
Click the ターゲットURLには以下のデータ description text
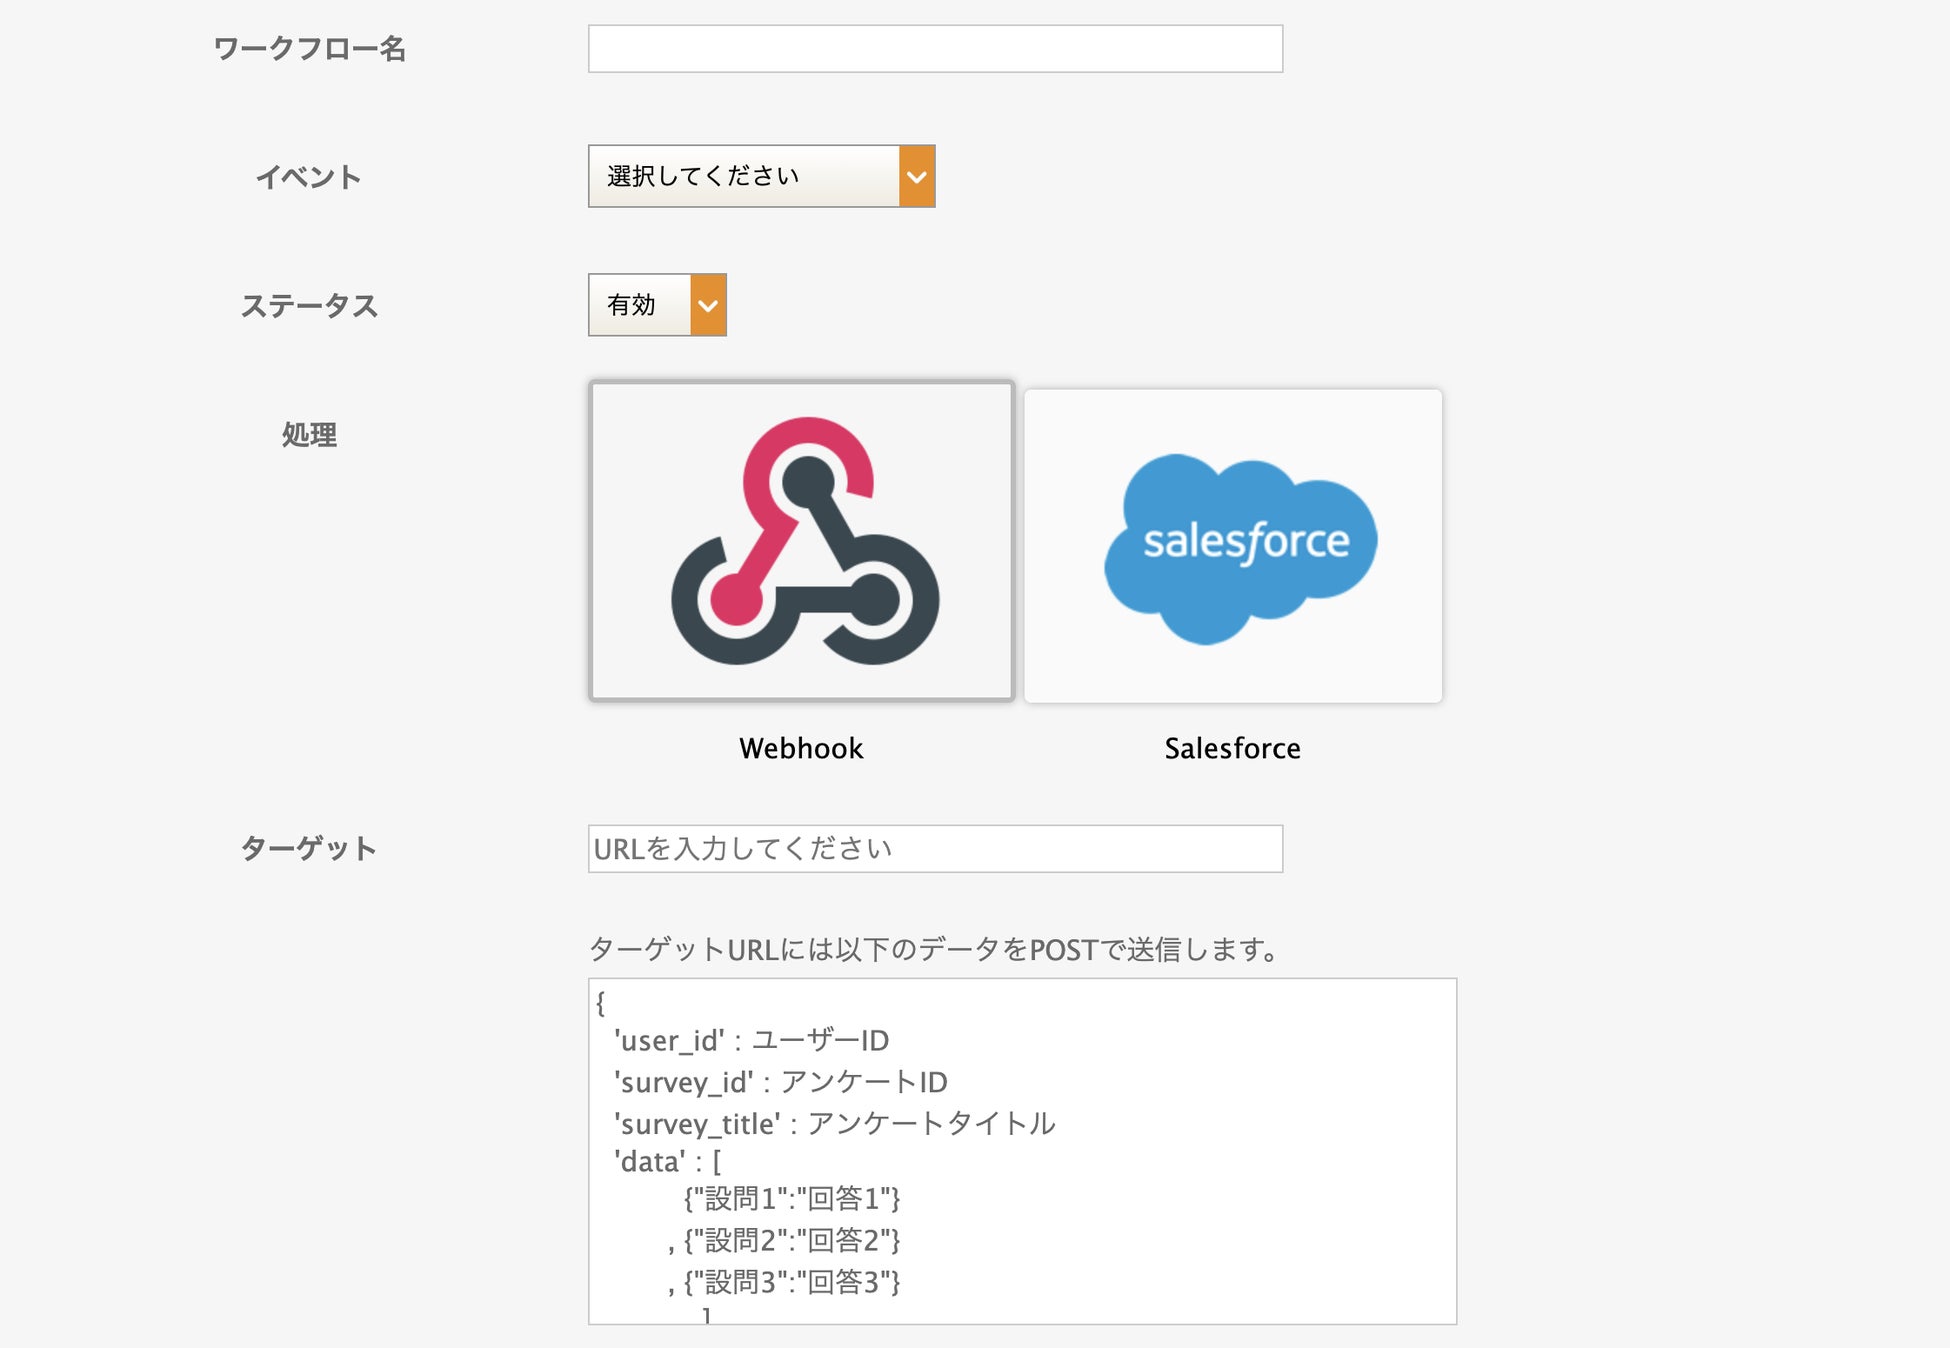[934, 949]
